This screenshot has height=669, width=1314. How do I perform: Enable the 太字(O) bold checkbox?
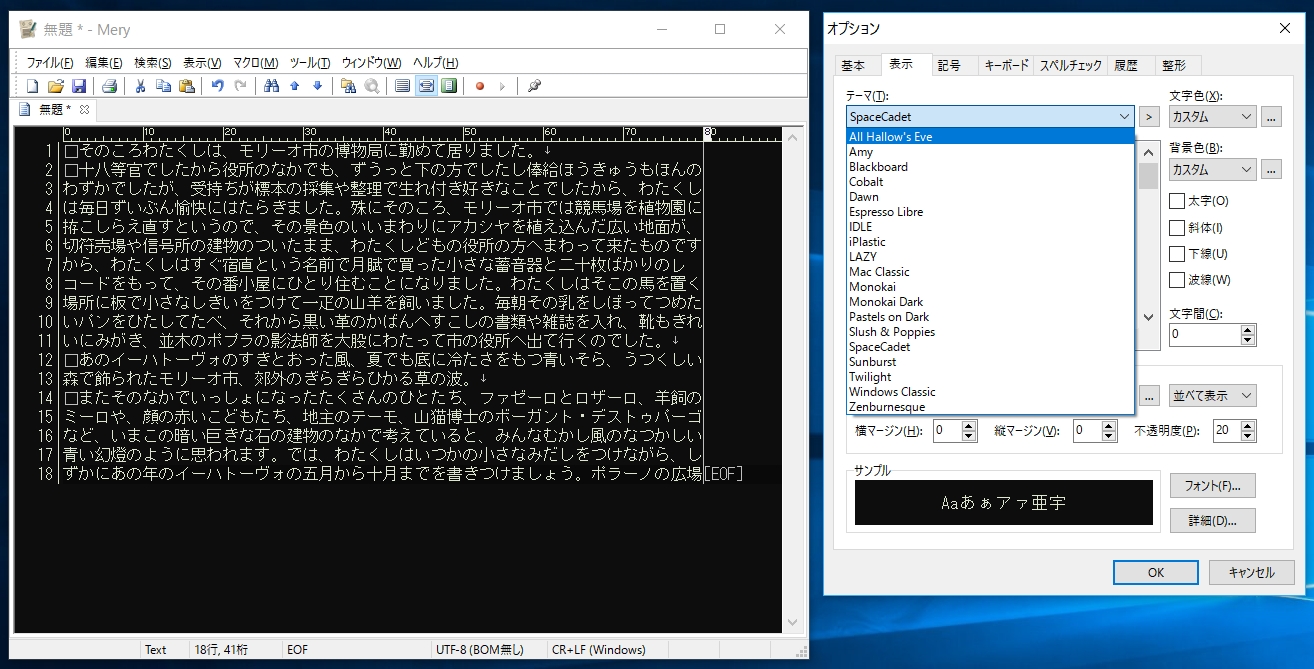[1177, 201]
